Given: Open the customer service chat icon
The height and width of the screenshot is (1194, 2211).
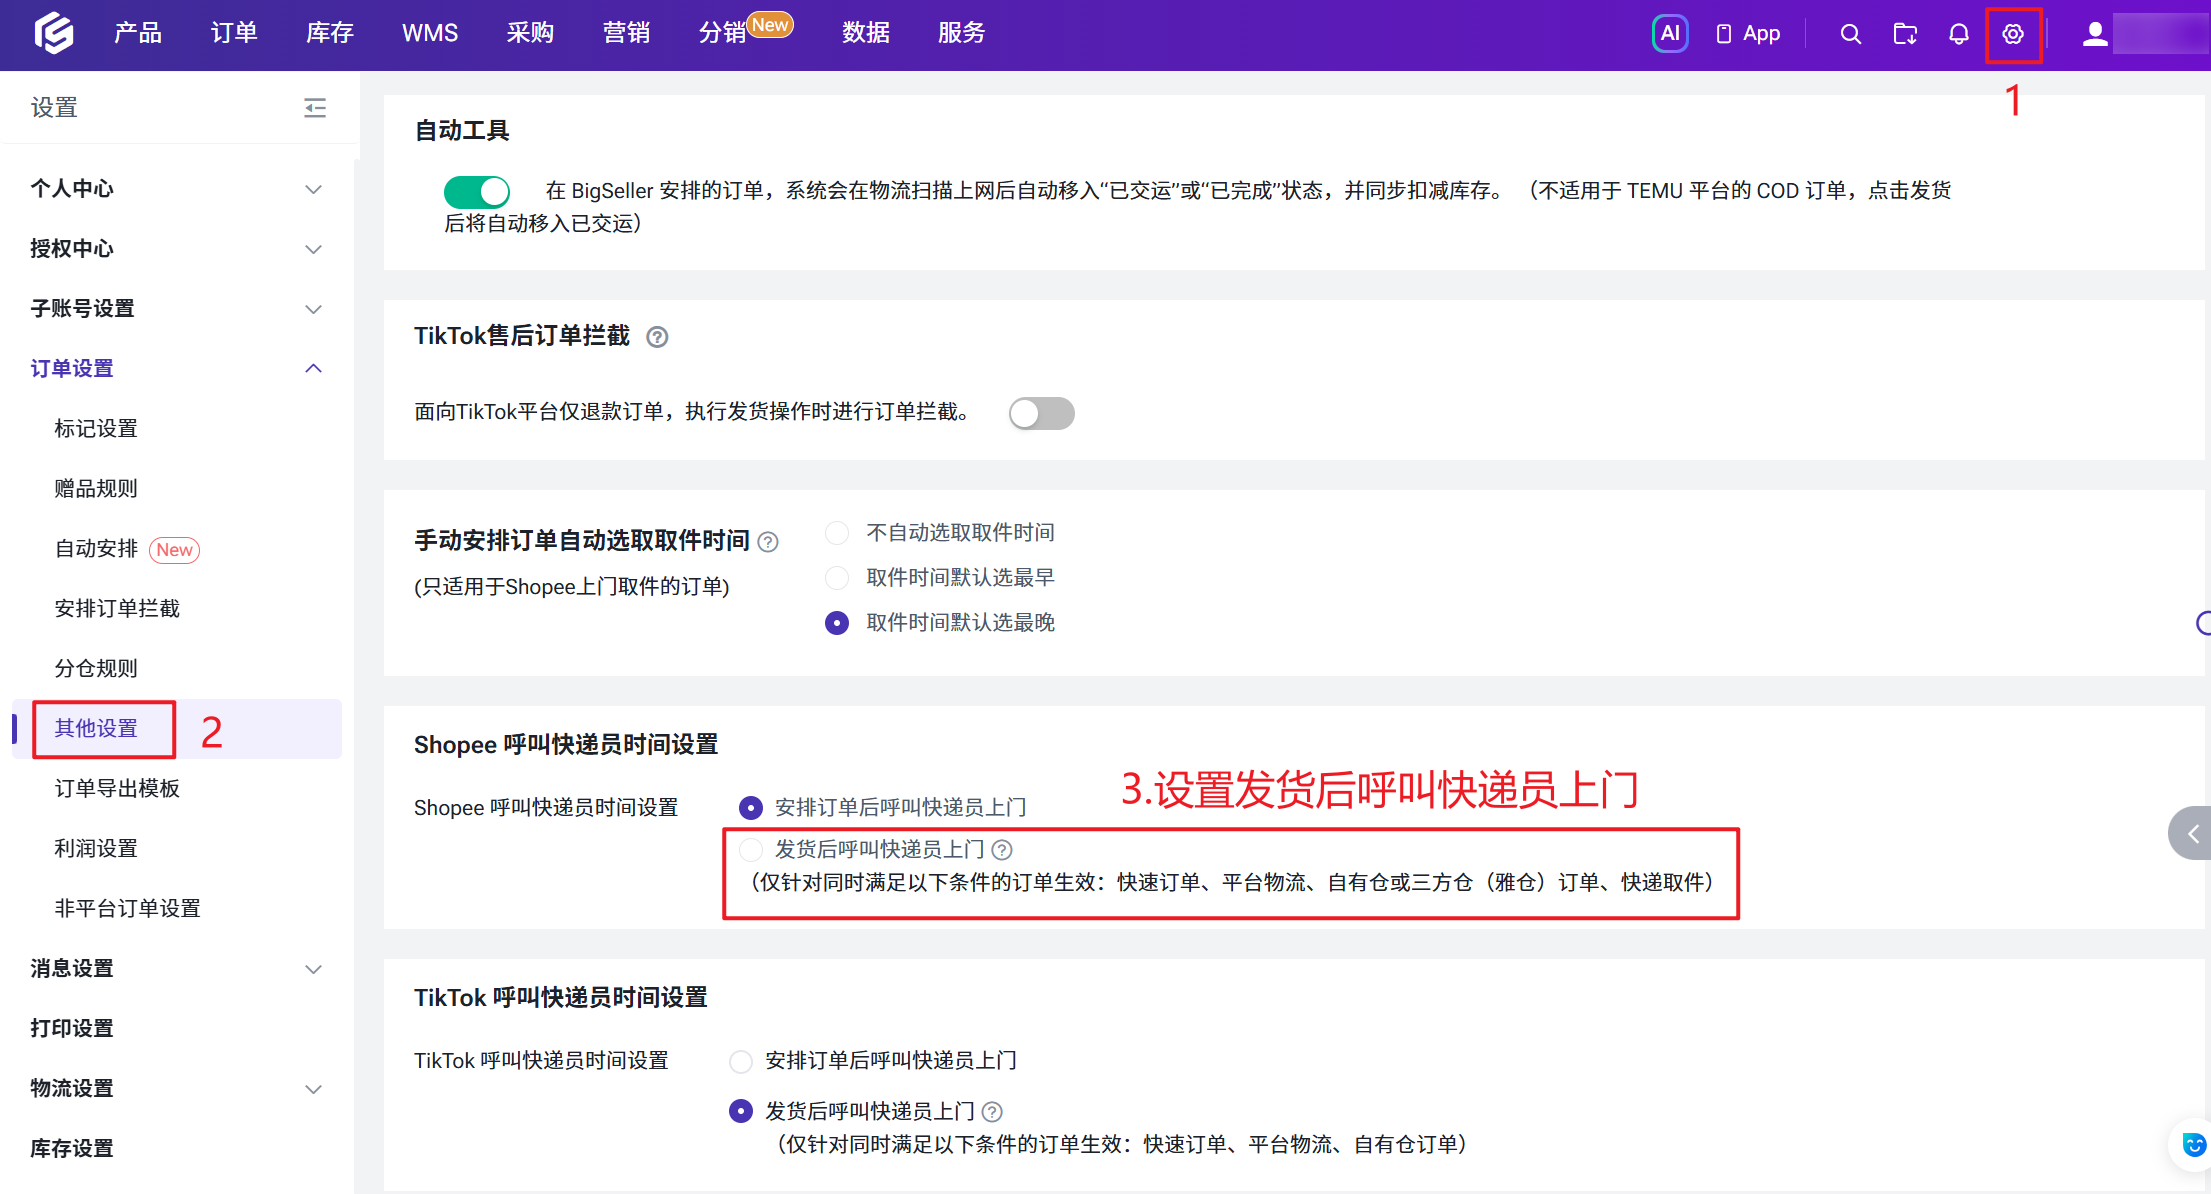Looking at the screenshot, I should 2193,1145.
